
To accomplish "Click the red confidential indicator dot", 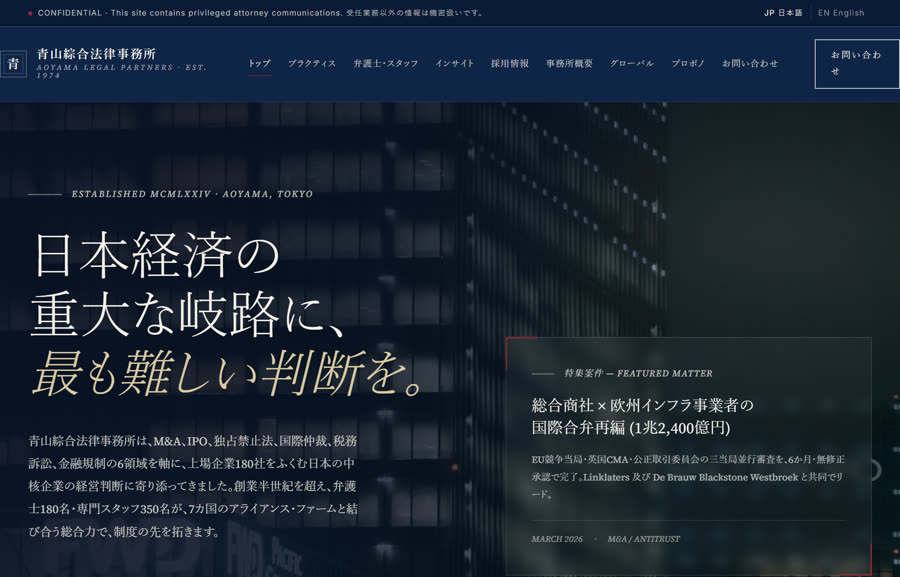I will 30,13.
